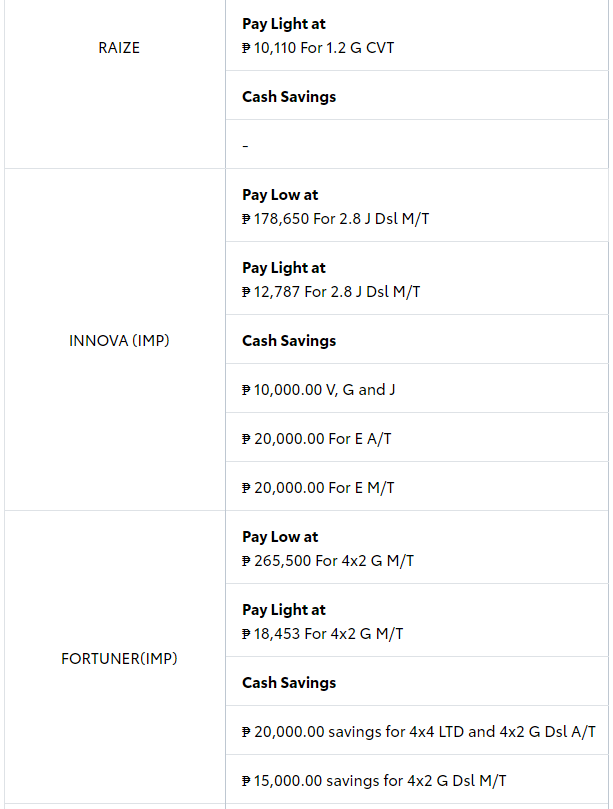Click Raize Pay Light at ₱10,110 row
The width and height of the screenshot is (613, 809).
pos(417,35)
